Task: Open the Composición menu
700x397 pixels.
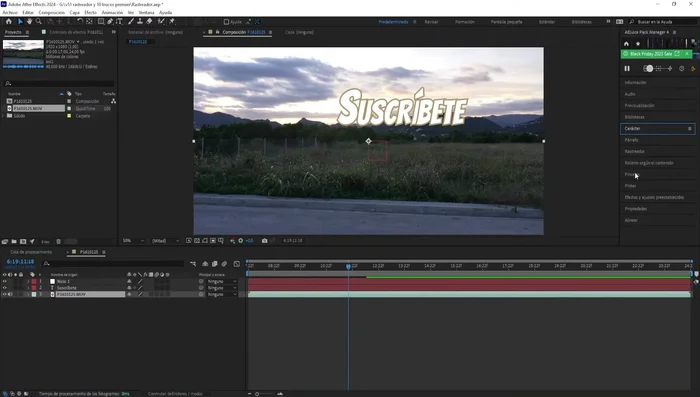Action: coord(52,13)
